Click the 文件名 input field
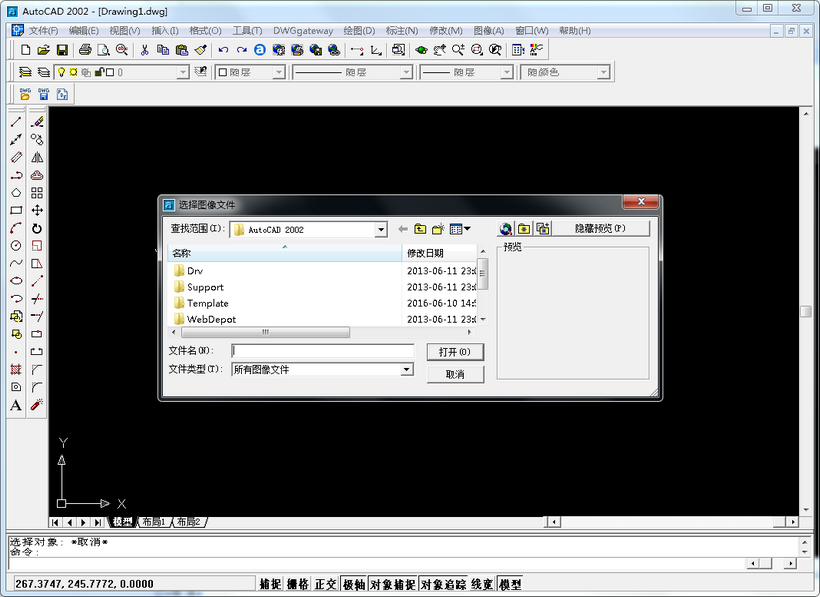 (x=323, y=351)
